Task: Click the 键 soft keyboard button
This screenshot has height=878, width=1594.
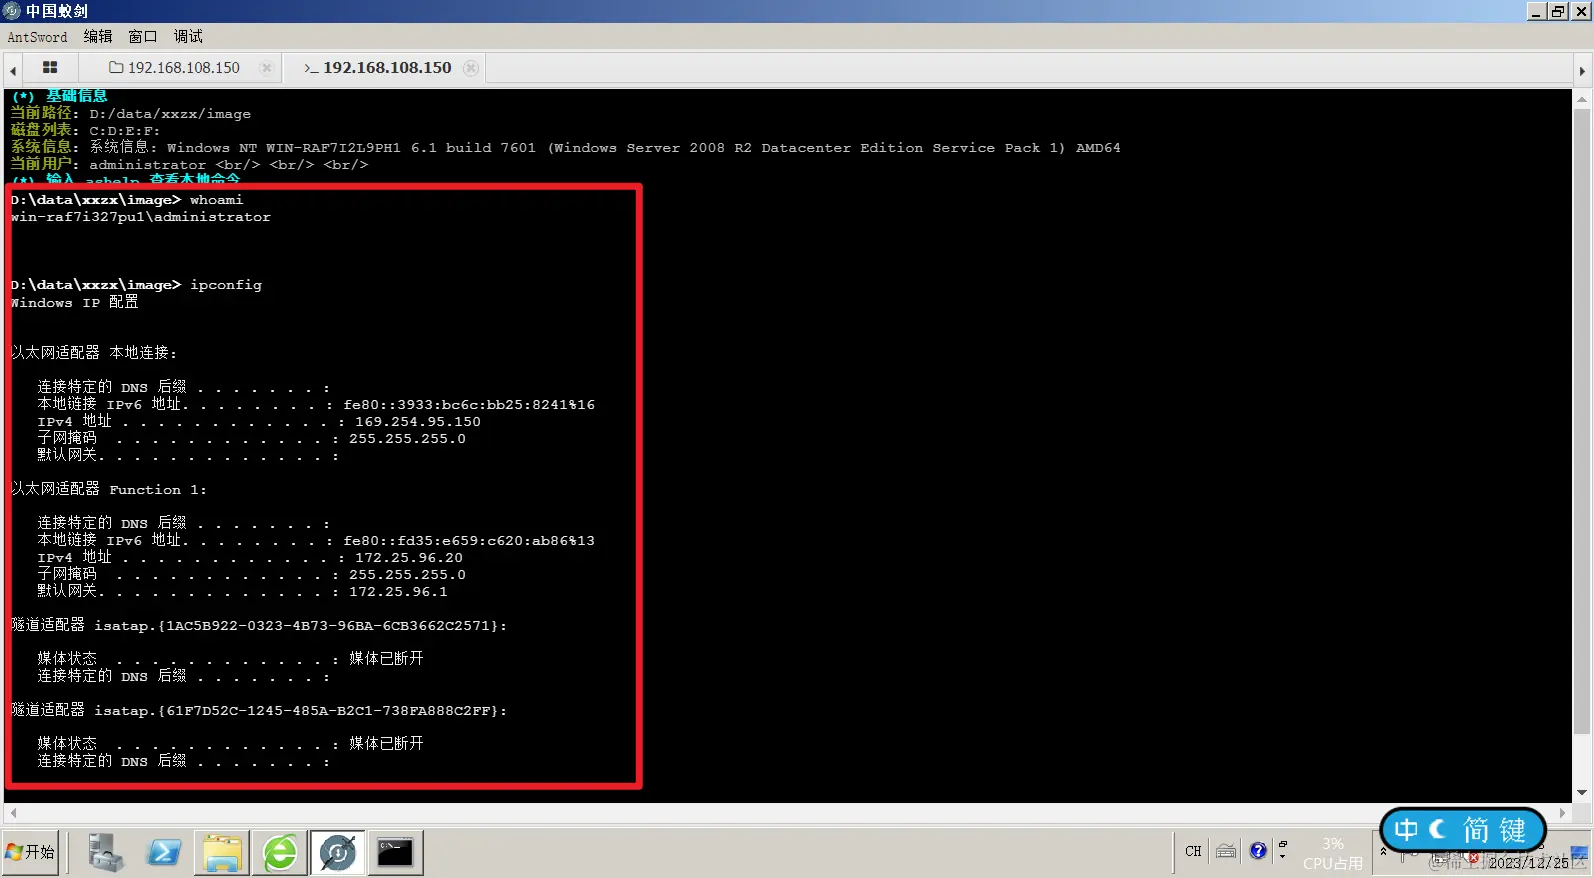Action: (1512, 830)
